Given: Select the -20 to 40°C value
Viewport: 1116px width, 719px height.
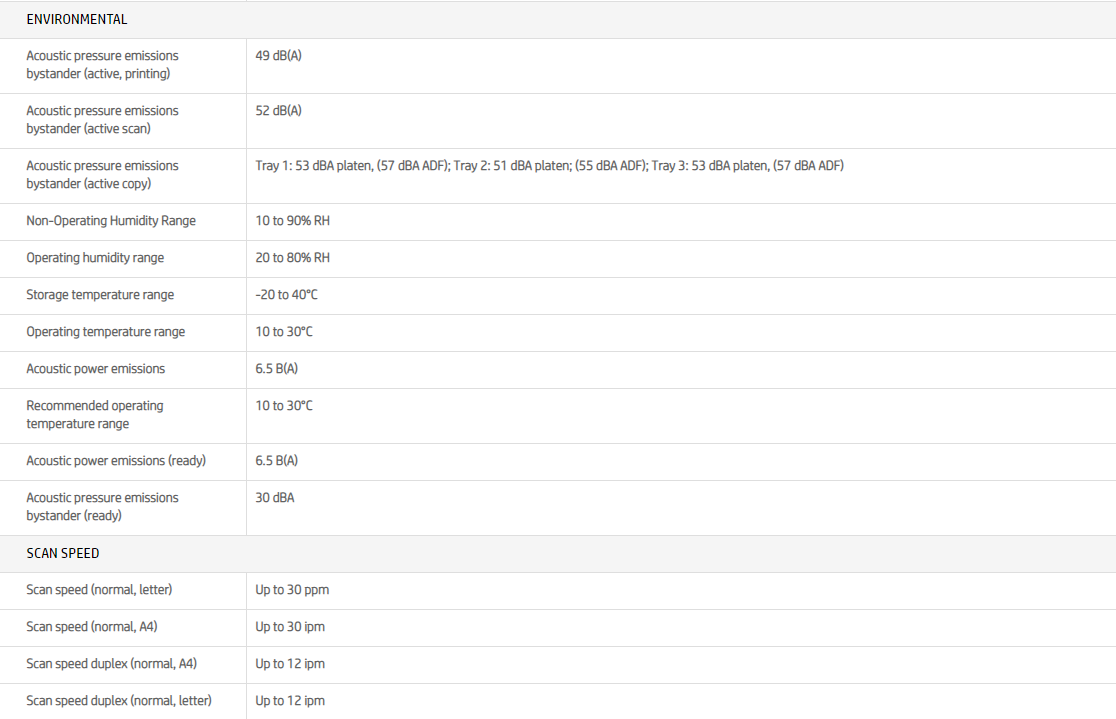Looking at the screenshot, I should click(x=286, y=295).
